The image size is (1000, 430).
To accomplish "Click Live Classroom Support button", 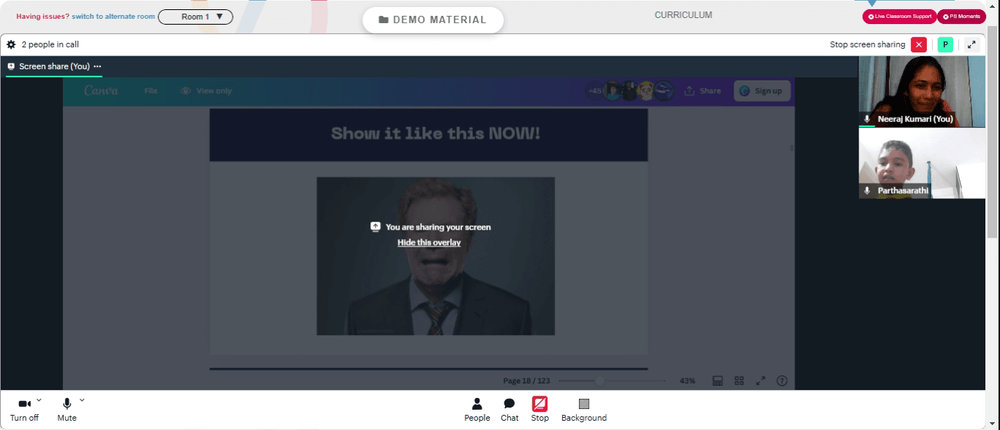I will tap(899, 17).
